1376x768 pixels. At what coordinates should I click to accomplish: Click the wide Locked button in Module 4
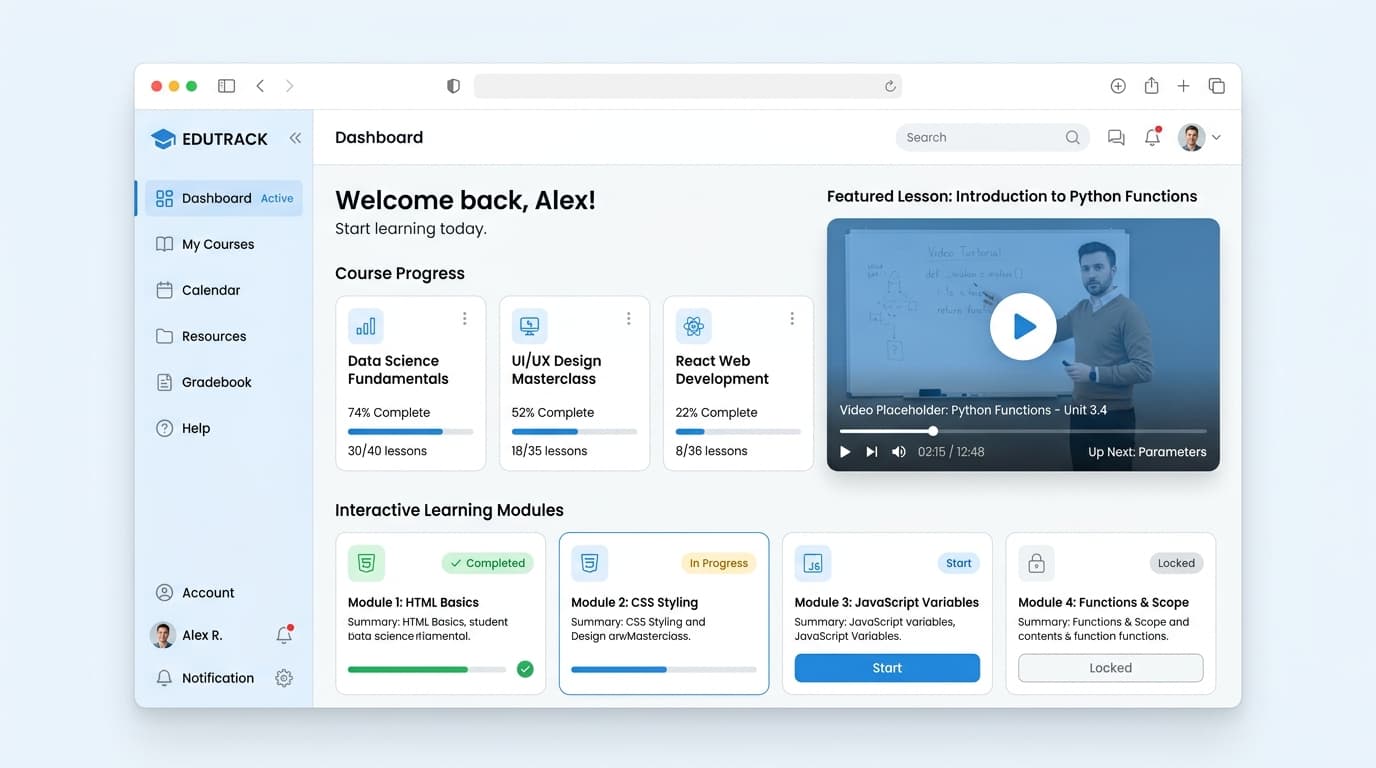1110,668
